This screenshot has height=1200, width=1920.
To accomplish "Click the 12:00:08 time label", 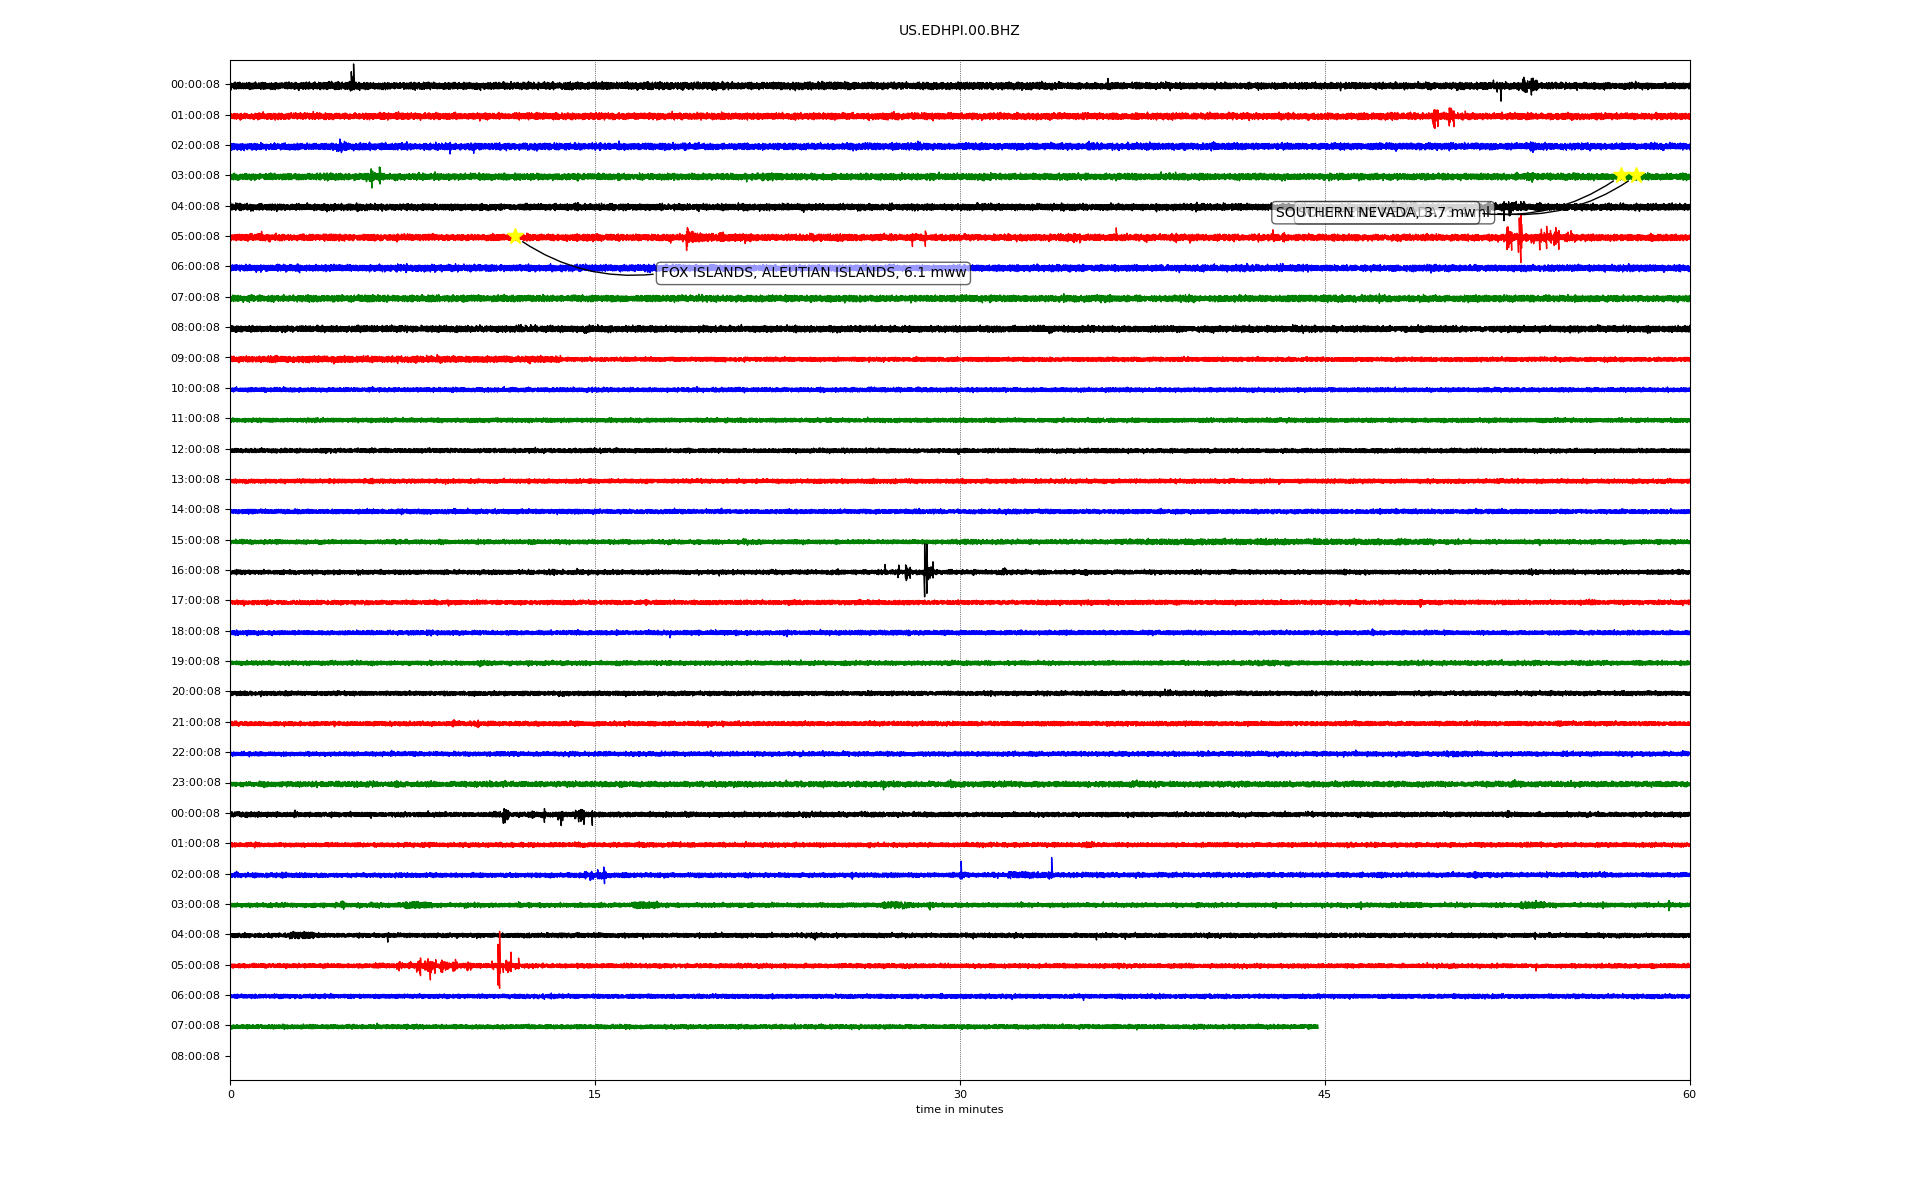I will coord(195,450).
